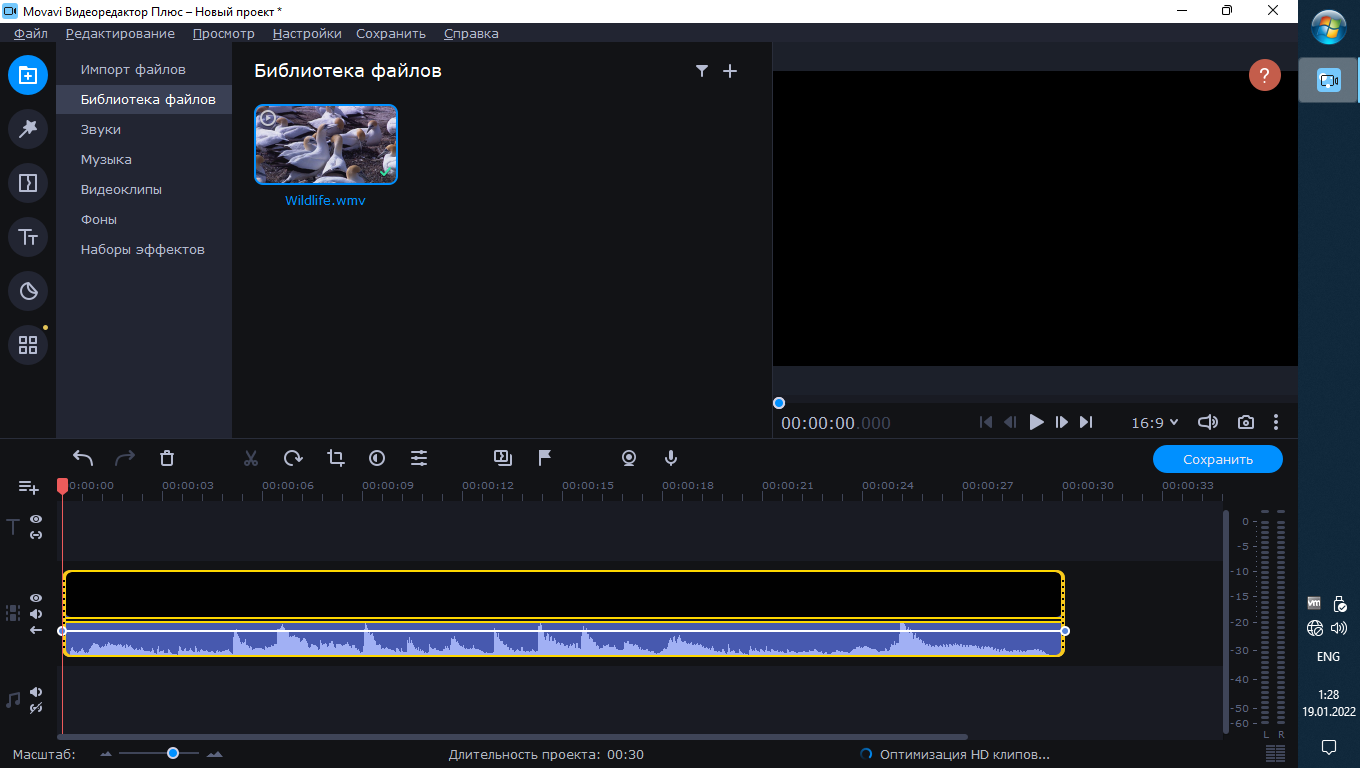Click the rotate clip icon
The width and height of the screenshot is (1360, 768).
293,458
